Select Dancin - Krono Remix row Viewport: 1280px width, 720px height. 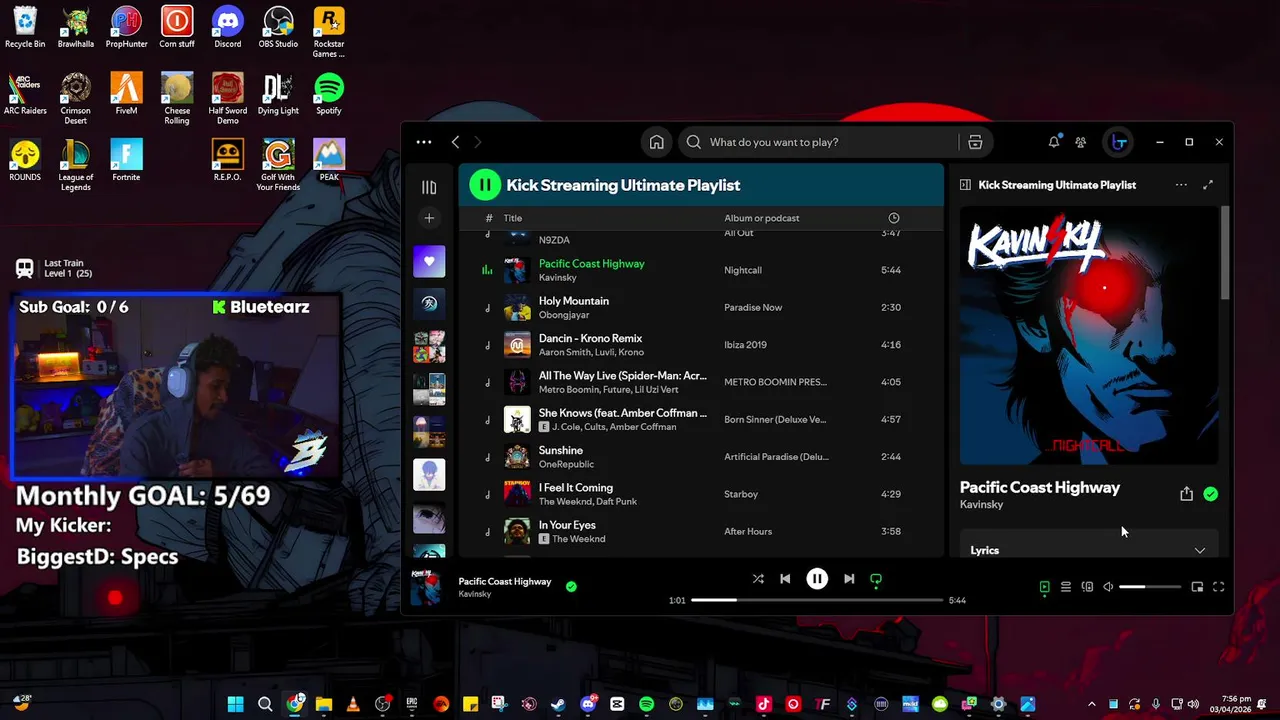coord(701,345)
